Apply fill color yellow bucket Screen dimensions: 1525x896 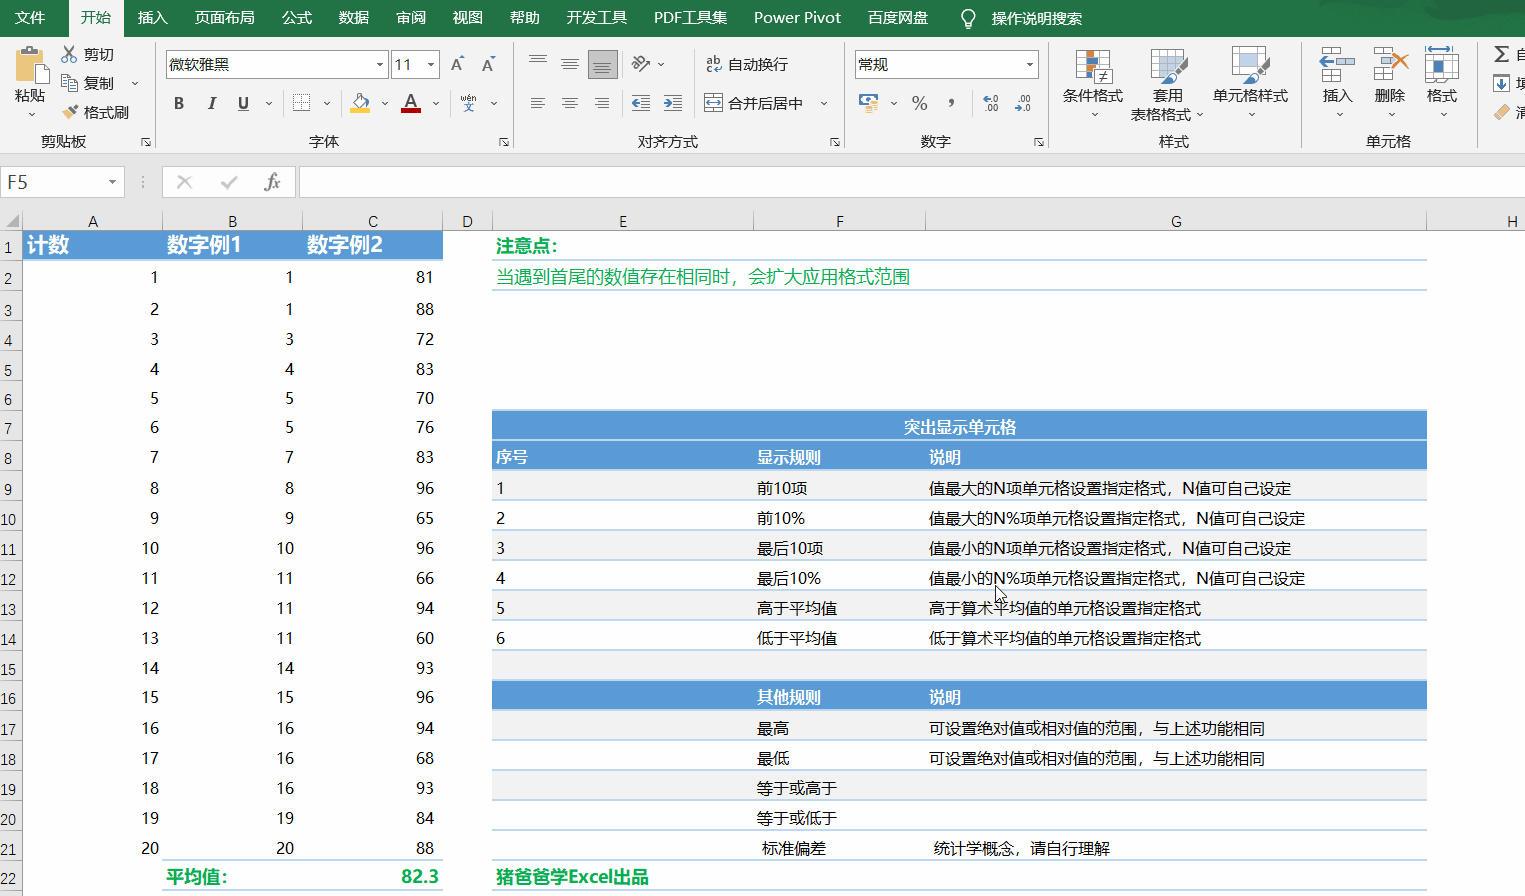[361, 103]
